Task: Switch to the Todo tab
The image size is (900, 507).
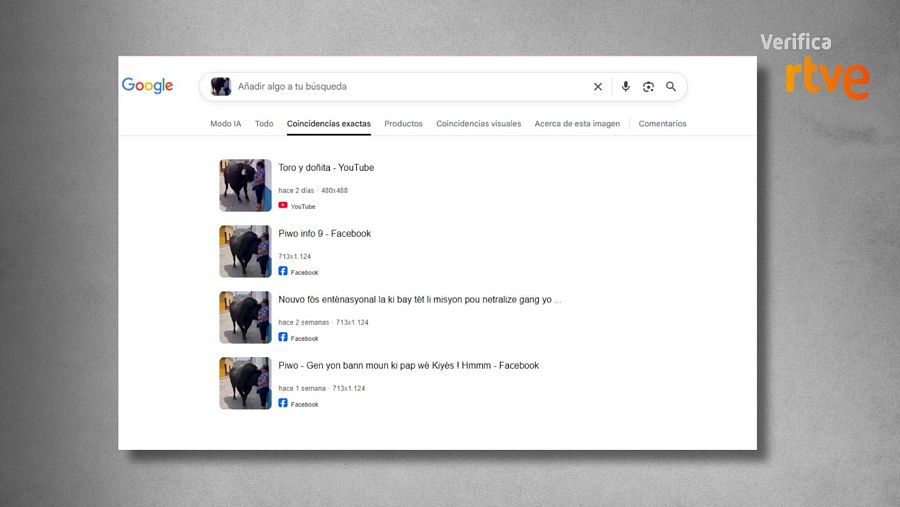Action: tap(264, 123)
